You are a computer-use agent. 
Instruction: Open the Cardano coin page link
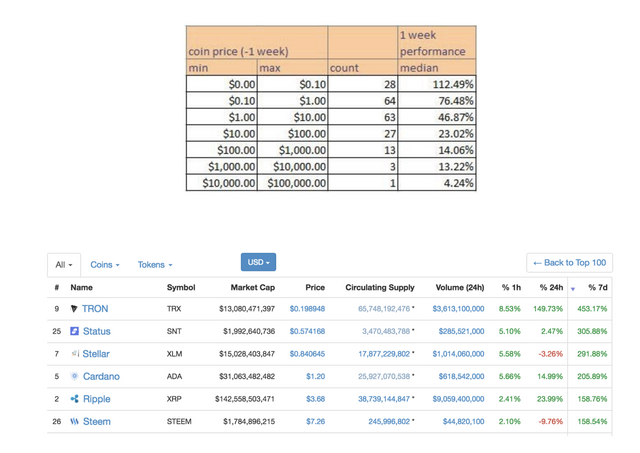point(101,376)
